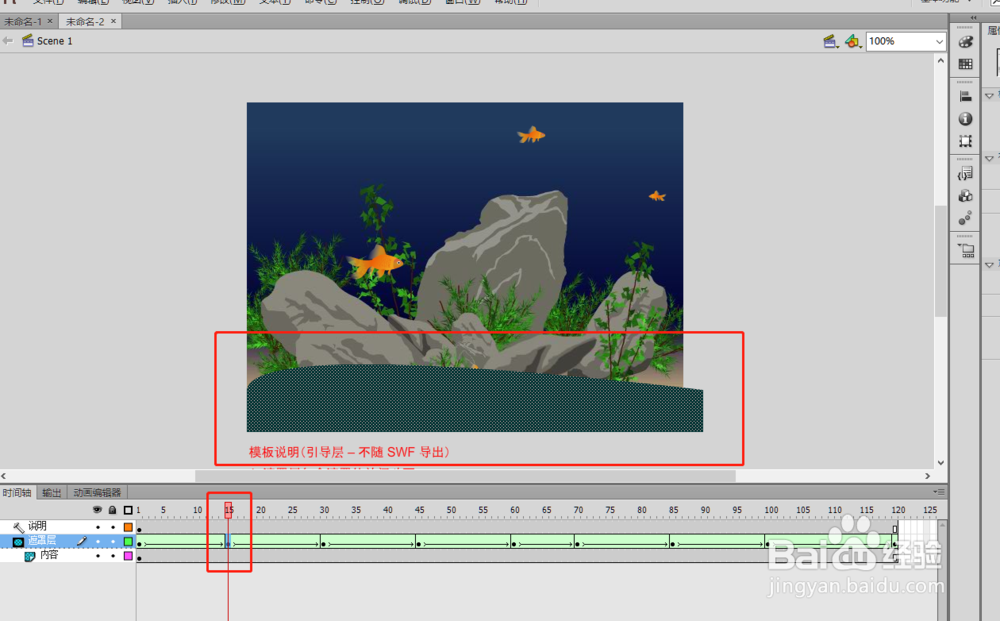The image size is (1000, 621).
Task: Collapse the right panel dock double-arrow
Action: pos(973,18)
